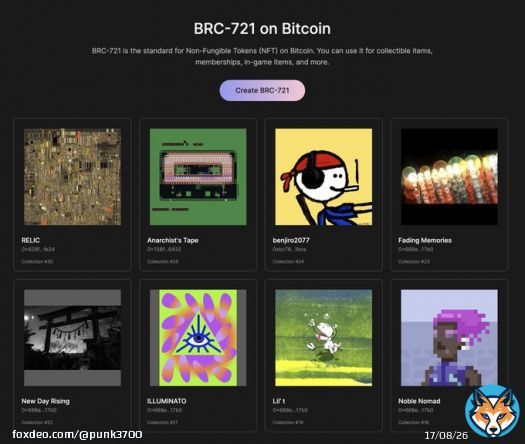Select the New Day Rising title
Image resolution: width=525 pixels, height=444 pixels.
(46, 401)
